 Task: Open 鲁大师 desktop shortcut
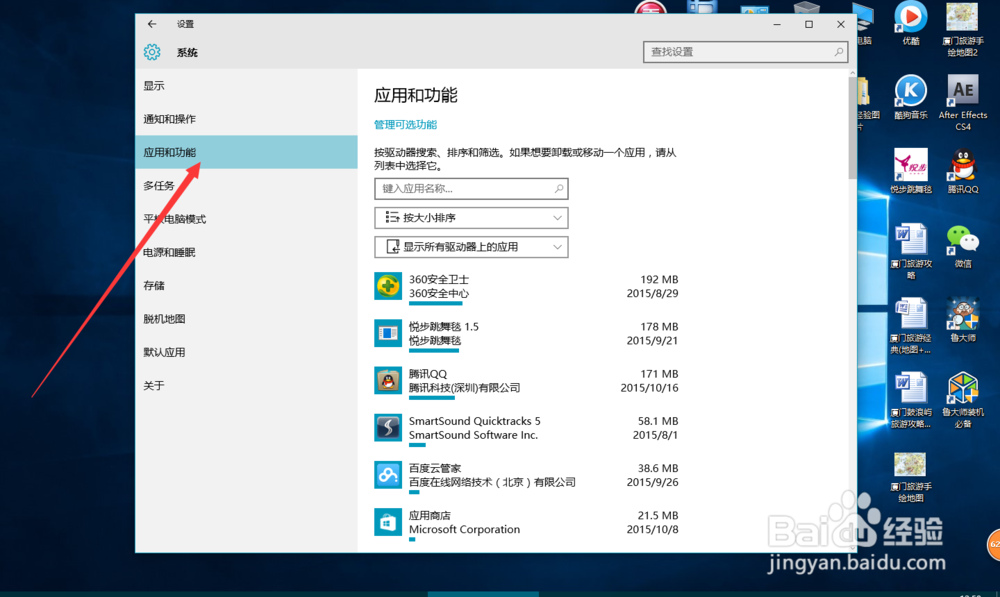tap(963, 320)
